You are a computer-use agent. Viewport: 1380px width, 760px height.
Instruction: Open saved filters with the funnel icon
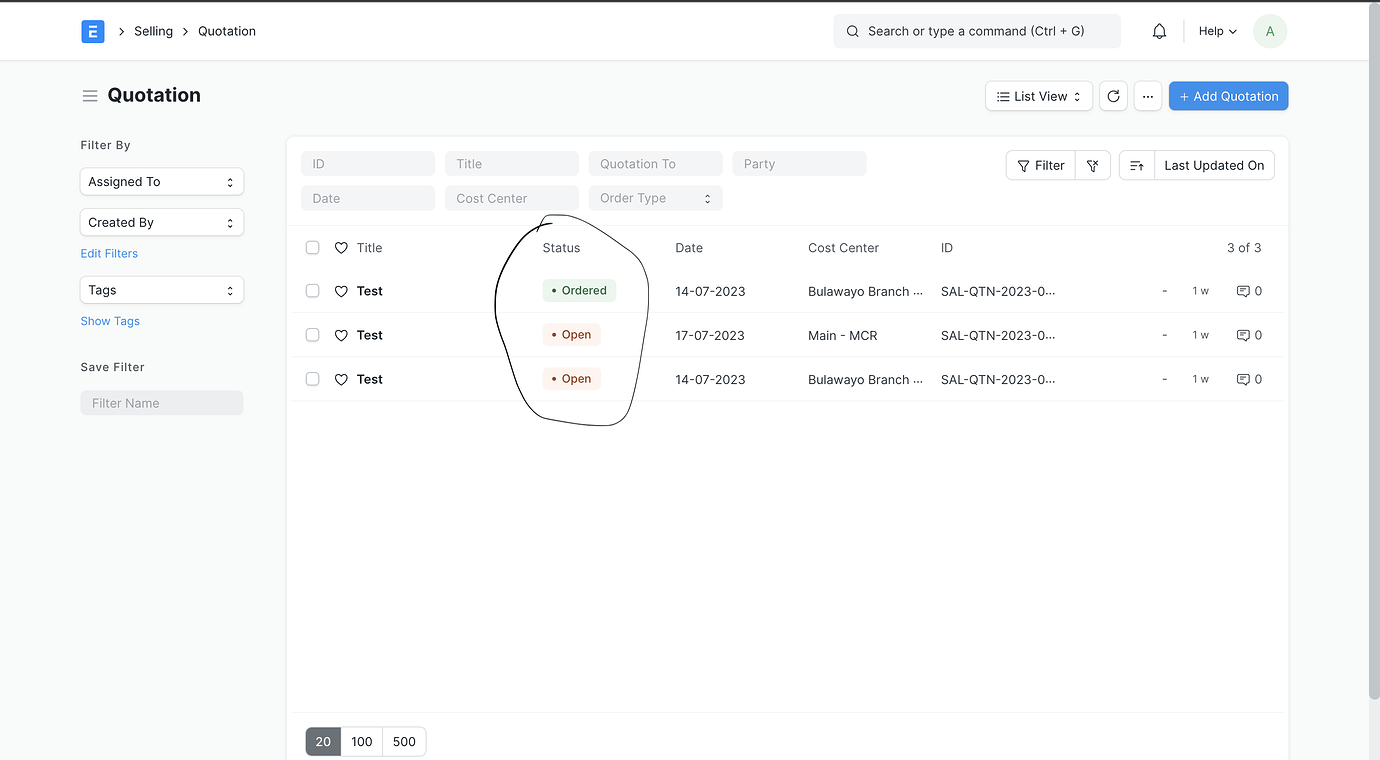[1092, 164]
